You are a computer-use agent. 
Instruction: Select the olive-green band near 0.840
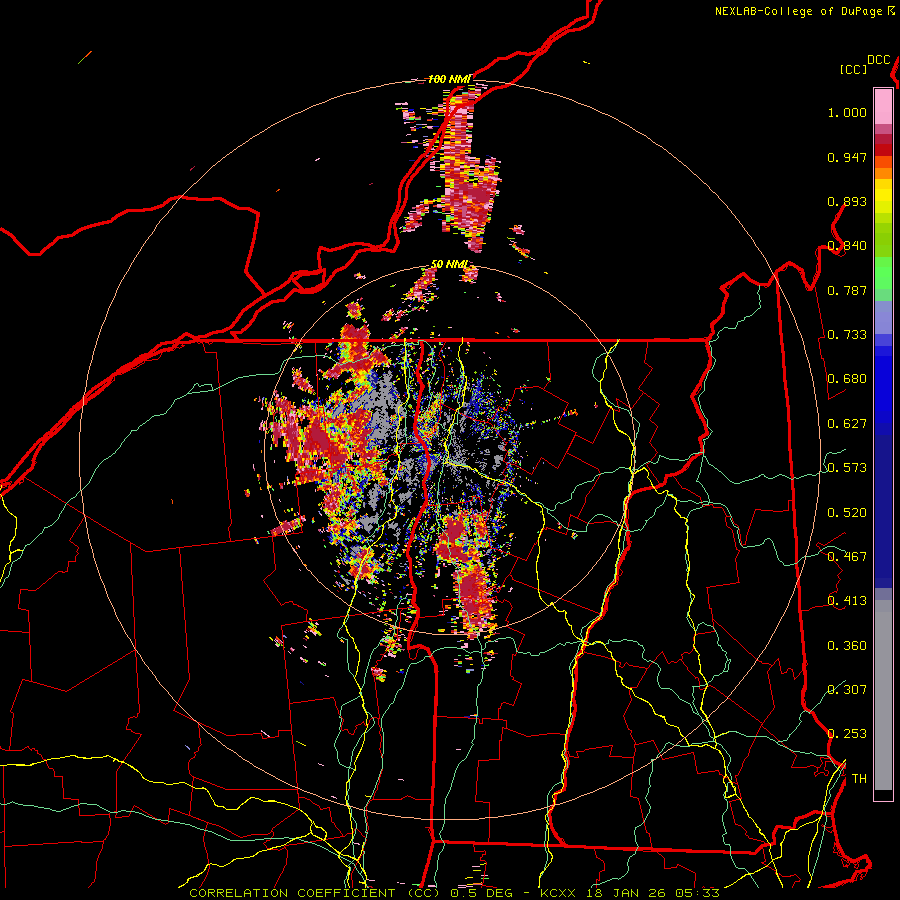pyautogui.click(x=883, y=239)
